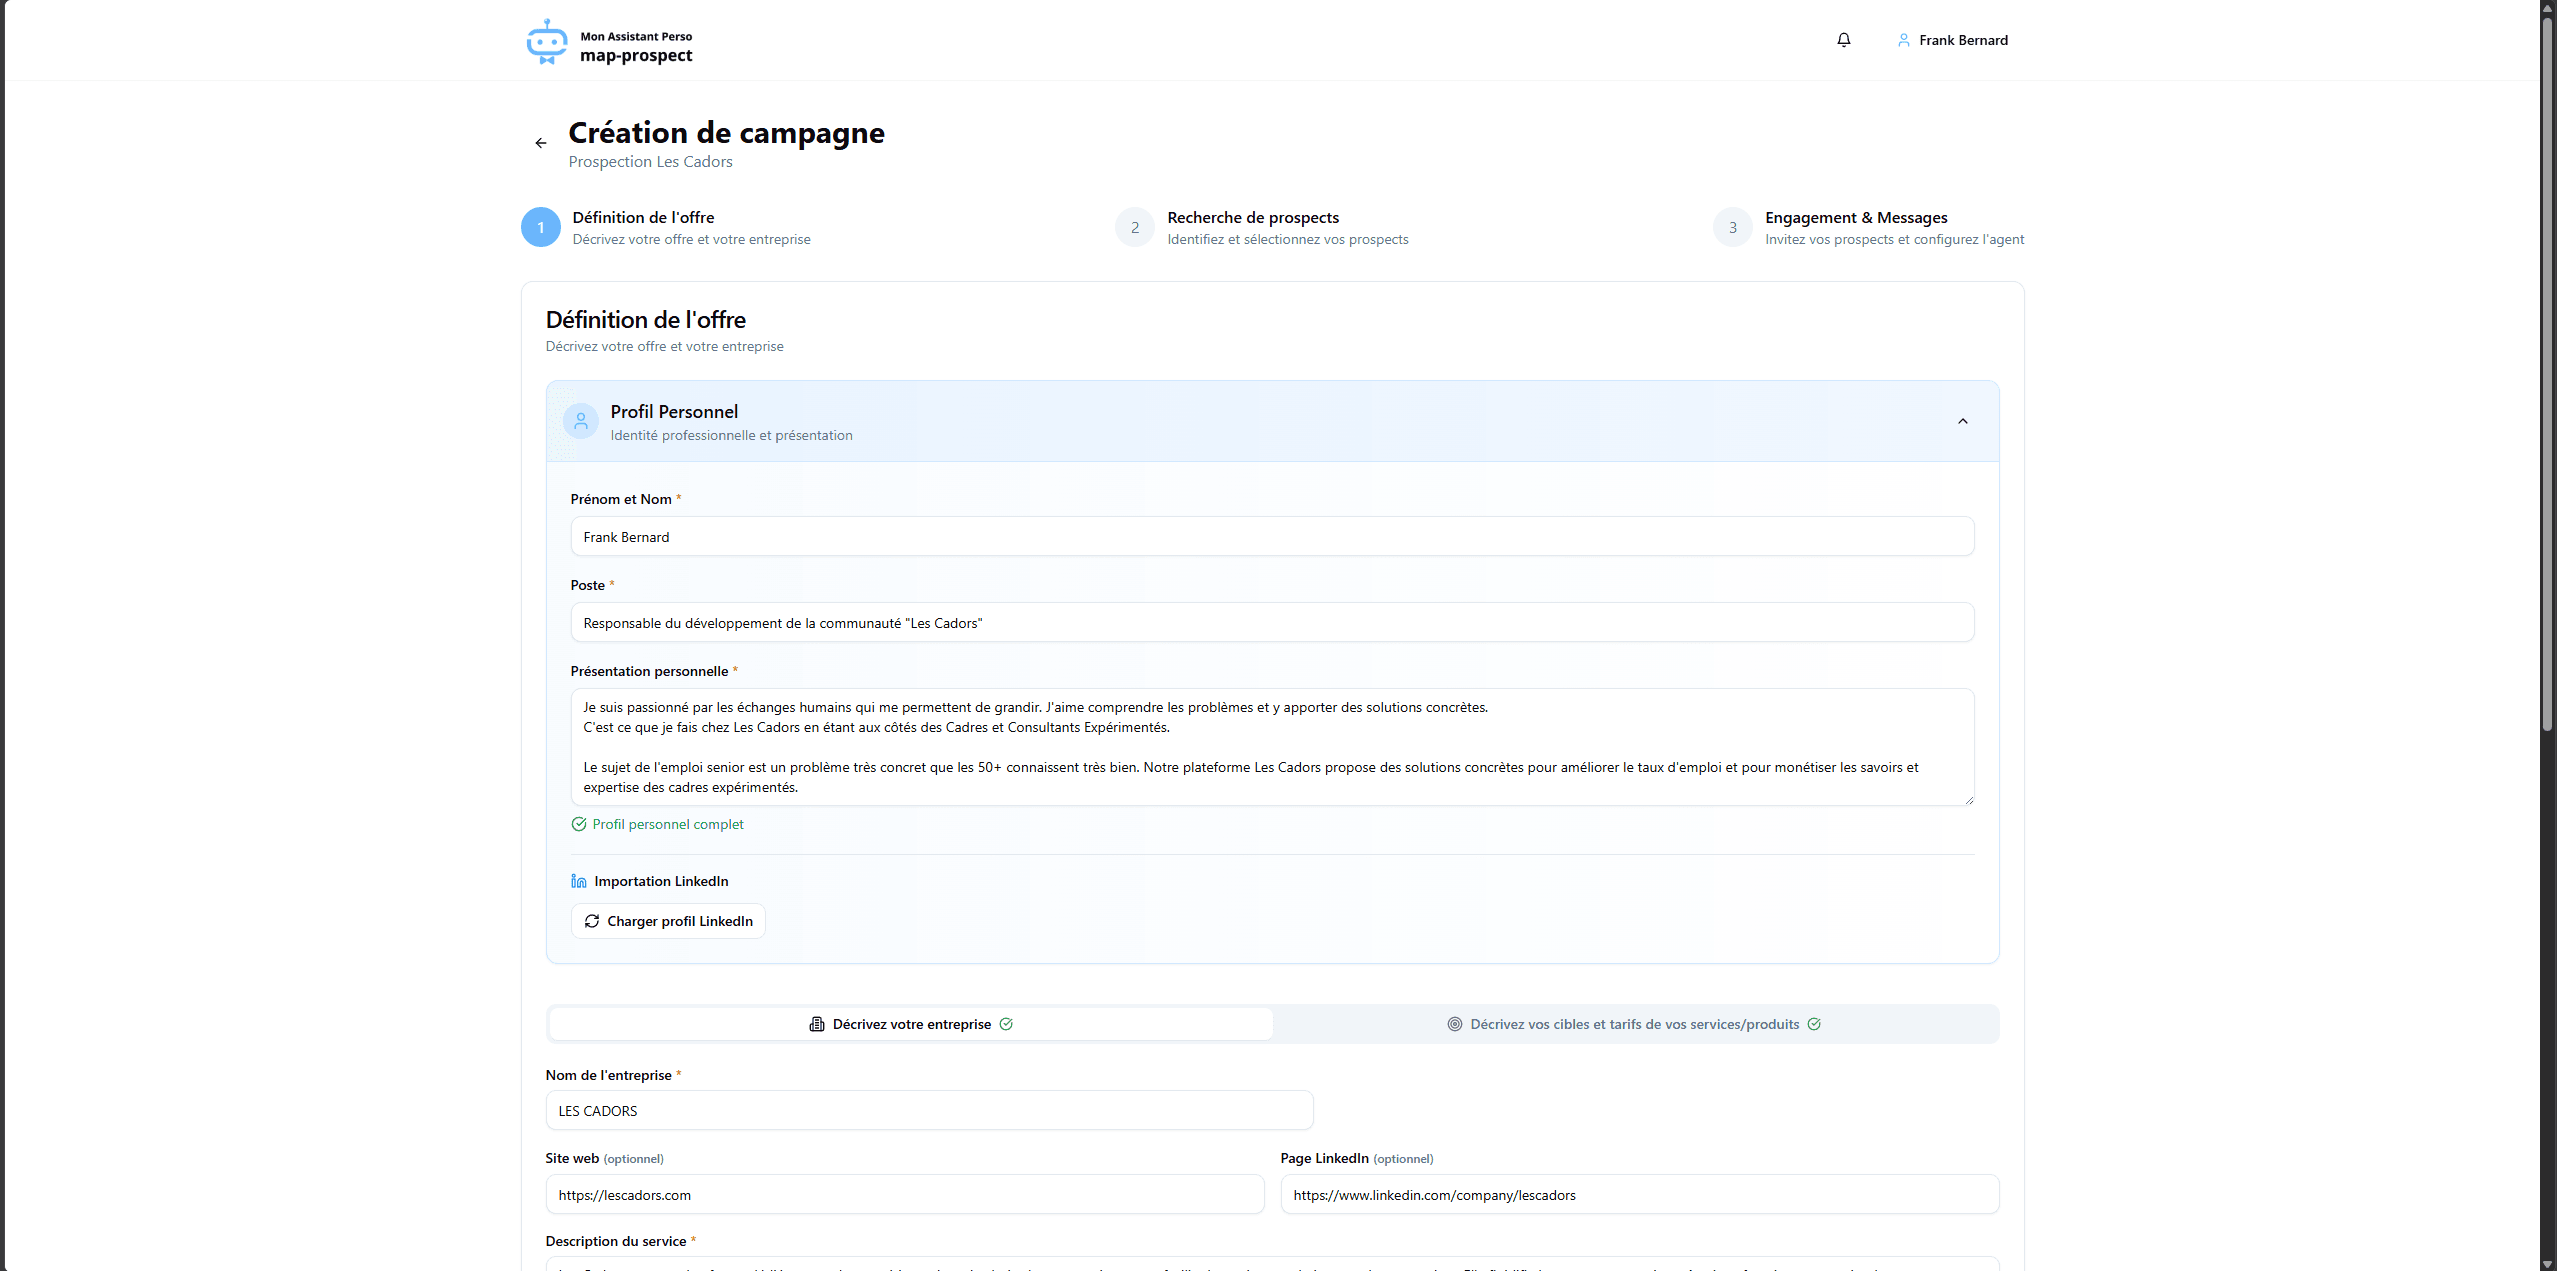Click the check mark on the cibles et tarifs tab
Screen dimensions: 2557x1271
coord(1814,1024)
